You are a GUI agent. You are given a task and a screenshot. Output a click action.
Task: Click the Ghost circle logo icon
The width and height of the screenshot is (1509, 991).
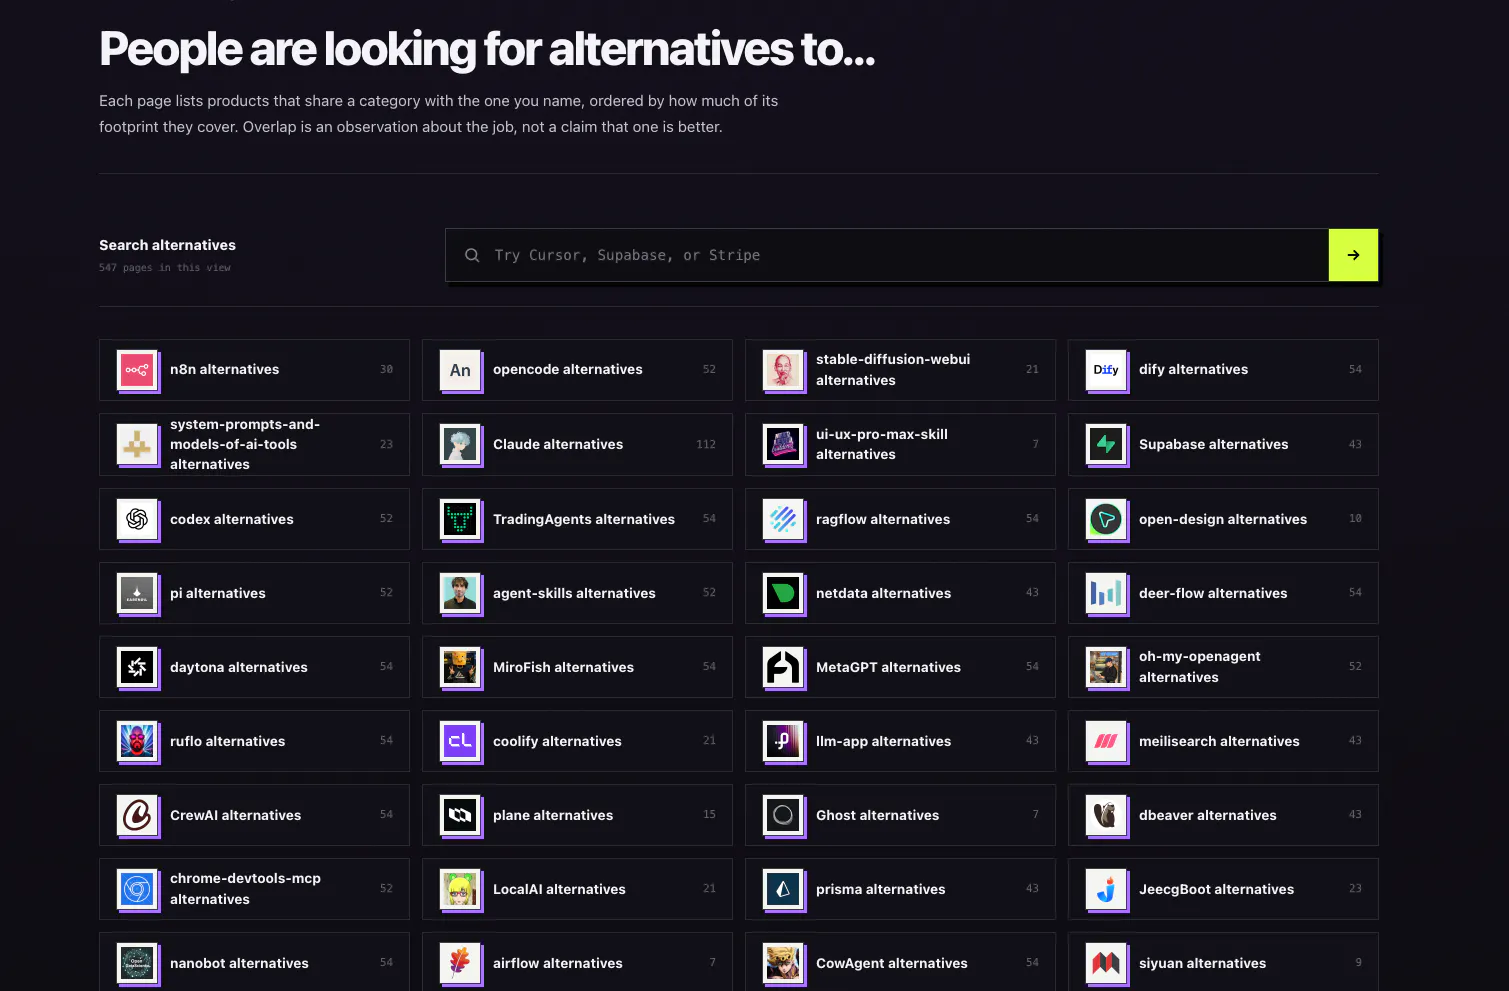[x=783, y=815]
